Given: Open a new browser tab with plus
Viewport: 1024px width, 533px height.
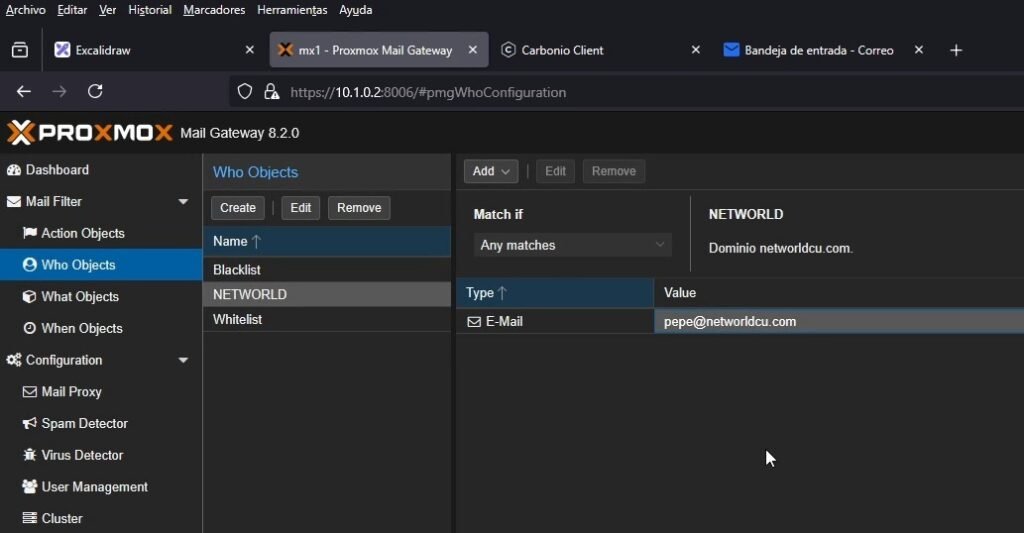Looking at the screenshot, I should coord(956,50).
